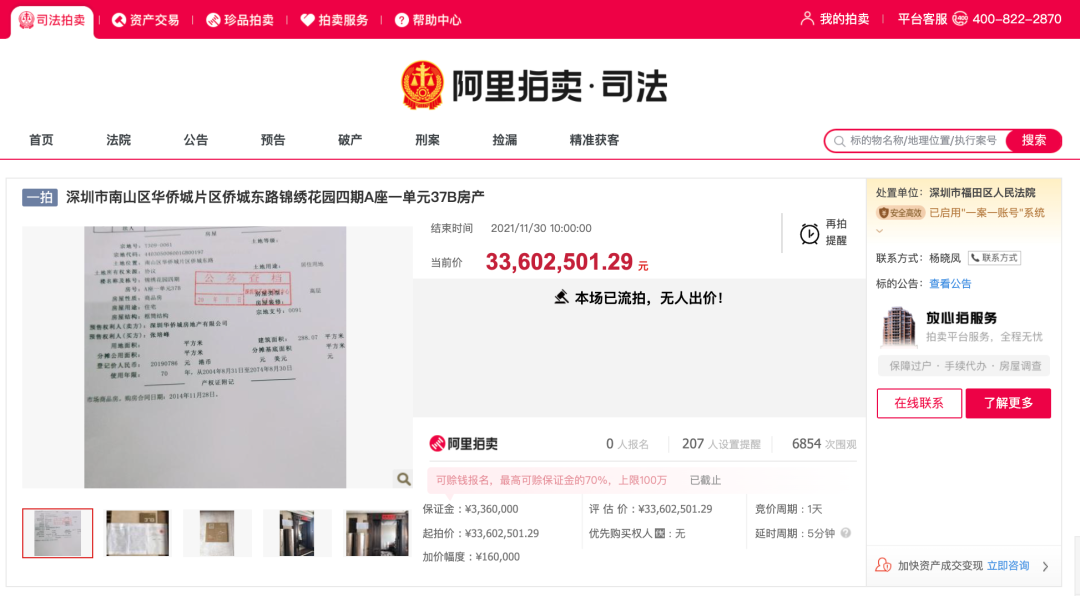This screenshot has width=1080, height=596.
Task: Click the arrow next to 立即咨询
Action: point(1046,566)
